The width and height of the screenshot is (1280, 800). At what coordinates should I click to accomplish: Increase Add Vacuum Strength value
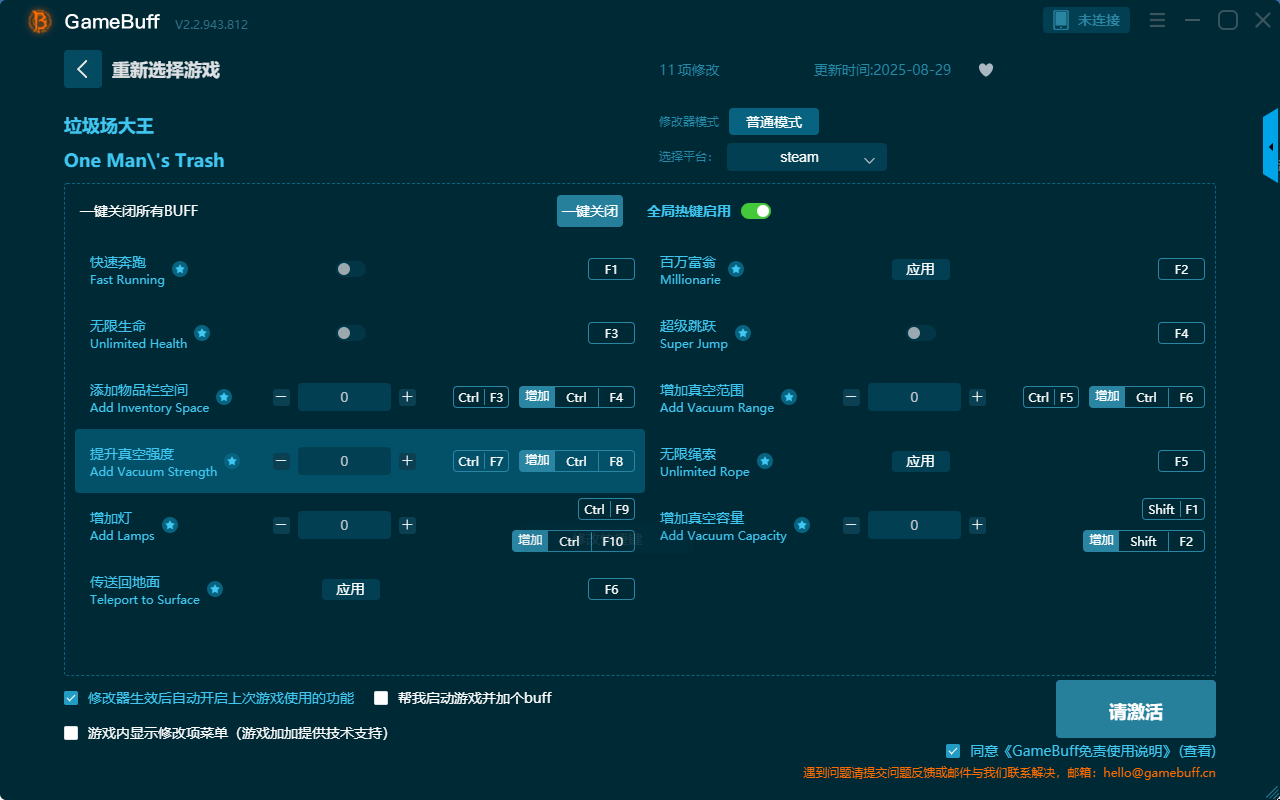click(x=407, y=461)
